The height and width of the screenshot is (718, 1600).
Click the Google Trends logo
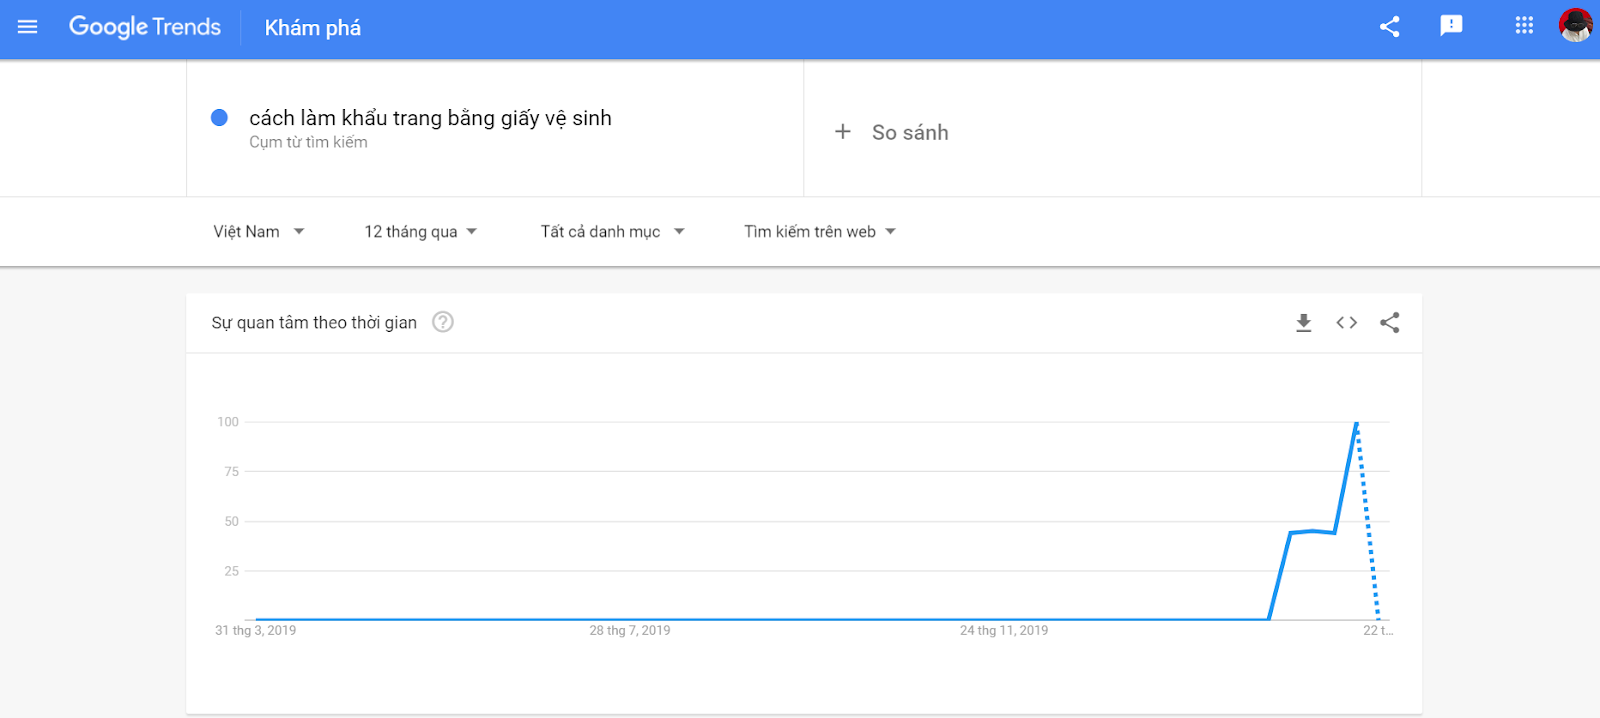coord(145,27)
